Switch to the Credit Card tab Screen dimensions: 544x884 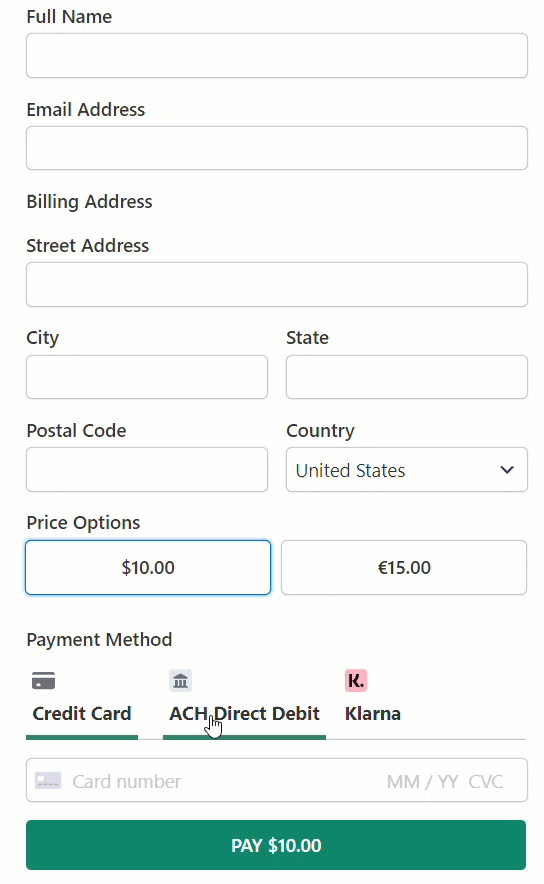coord(82,702)
